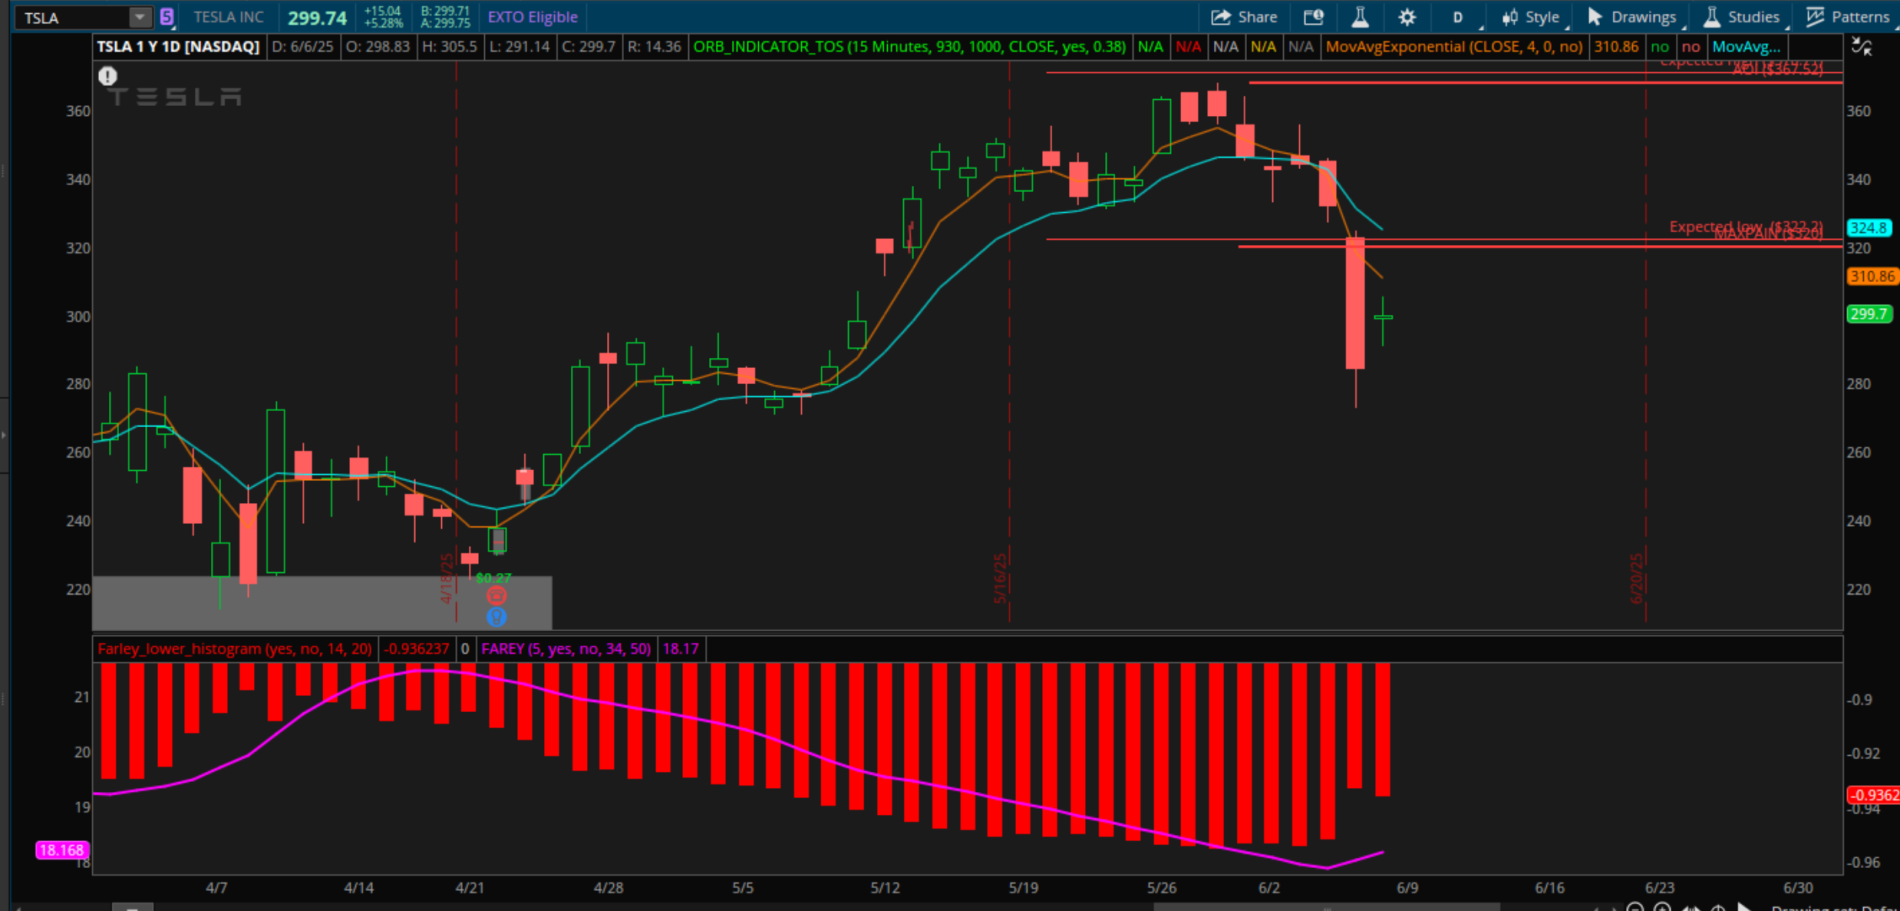
Task: Click the 18.17 value in FAREY header
Action: pyautogui.click(x=680, y=649)
